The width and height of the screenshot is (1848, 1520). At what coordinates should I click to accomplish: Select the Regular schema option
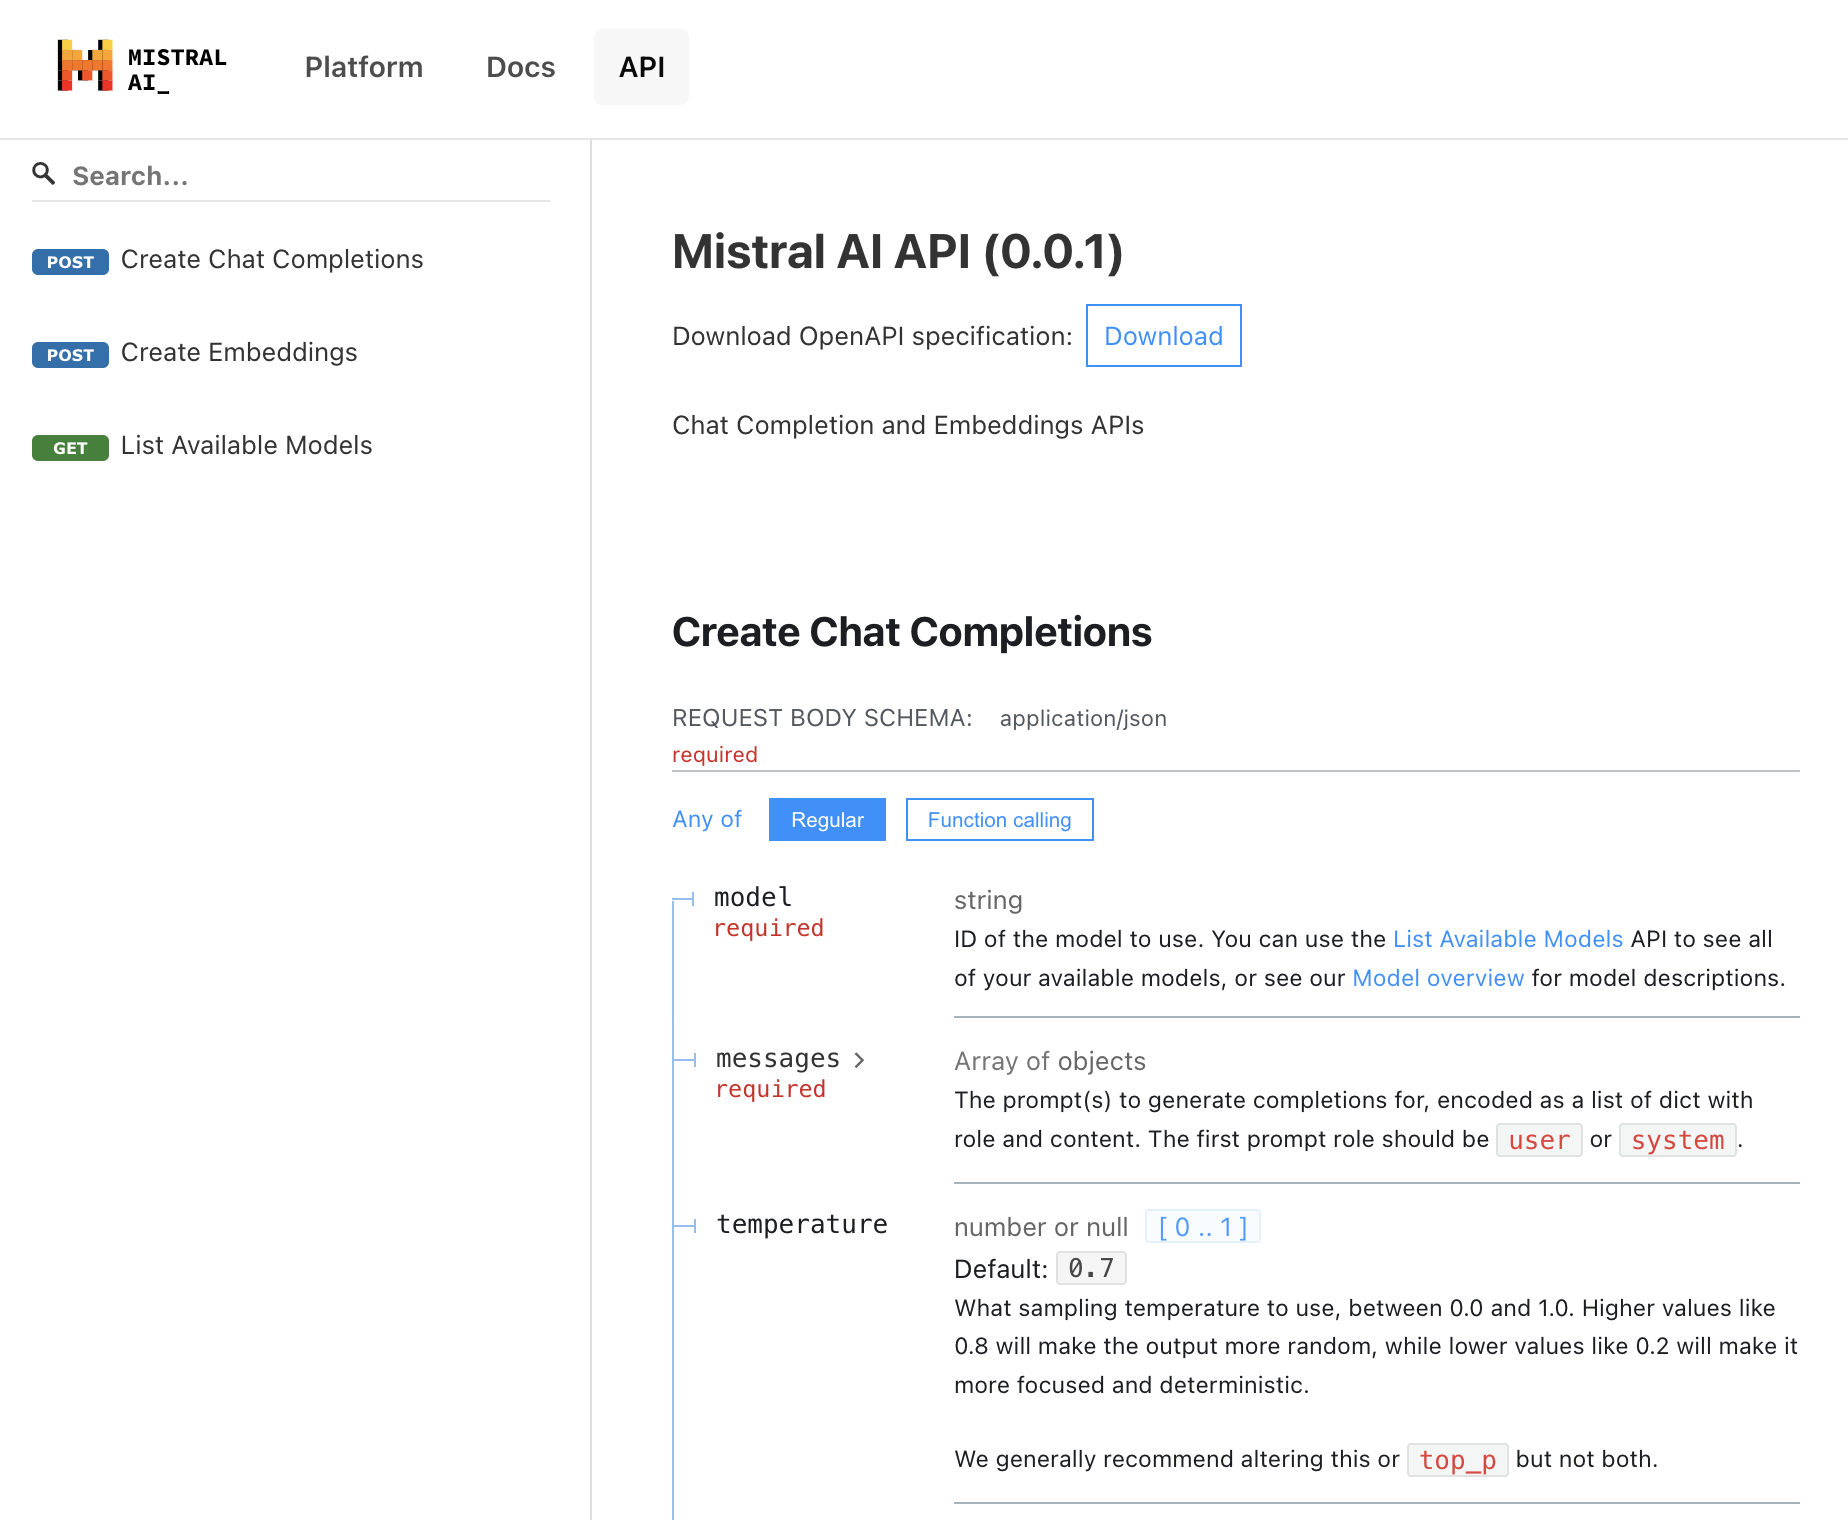[x=827, y=820]
